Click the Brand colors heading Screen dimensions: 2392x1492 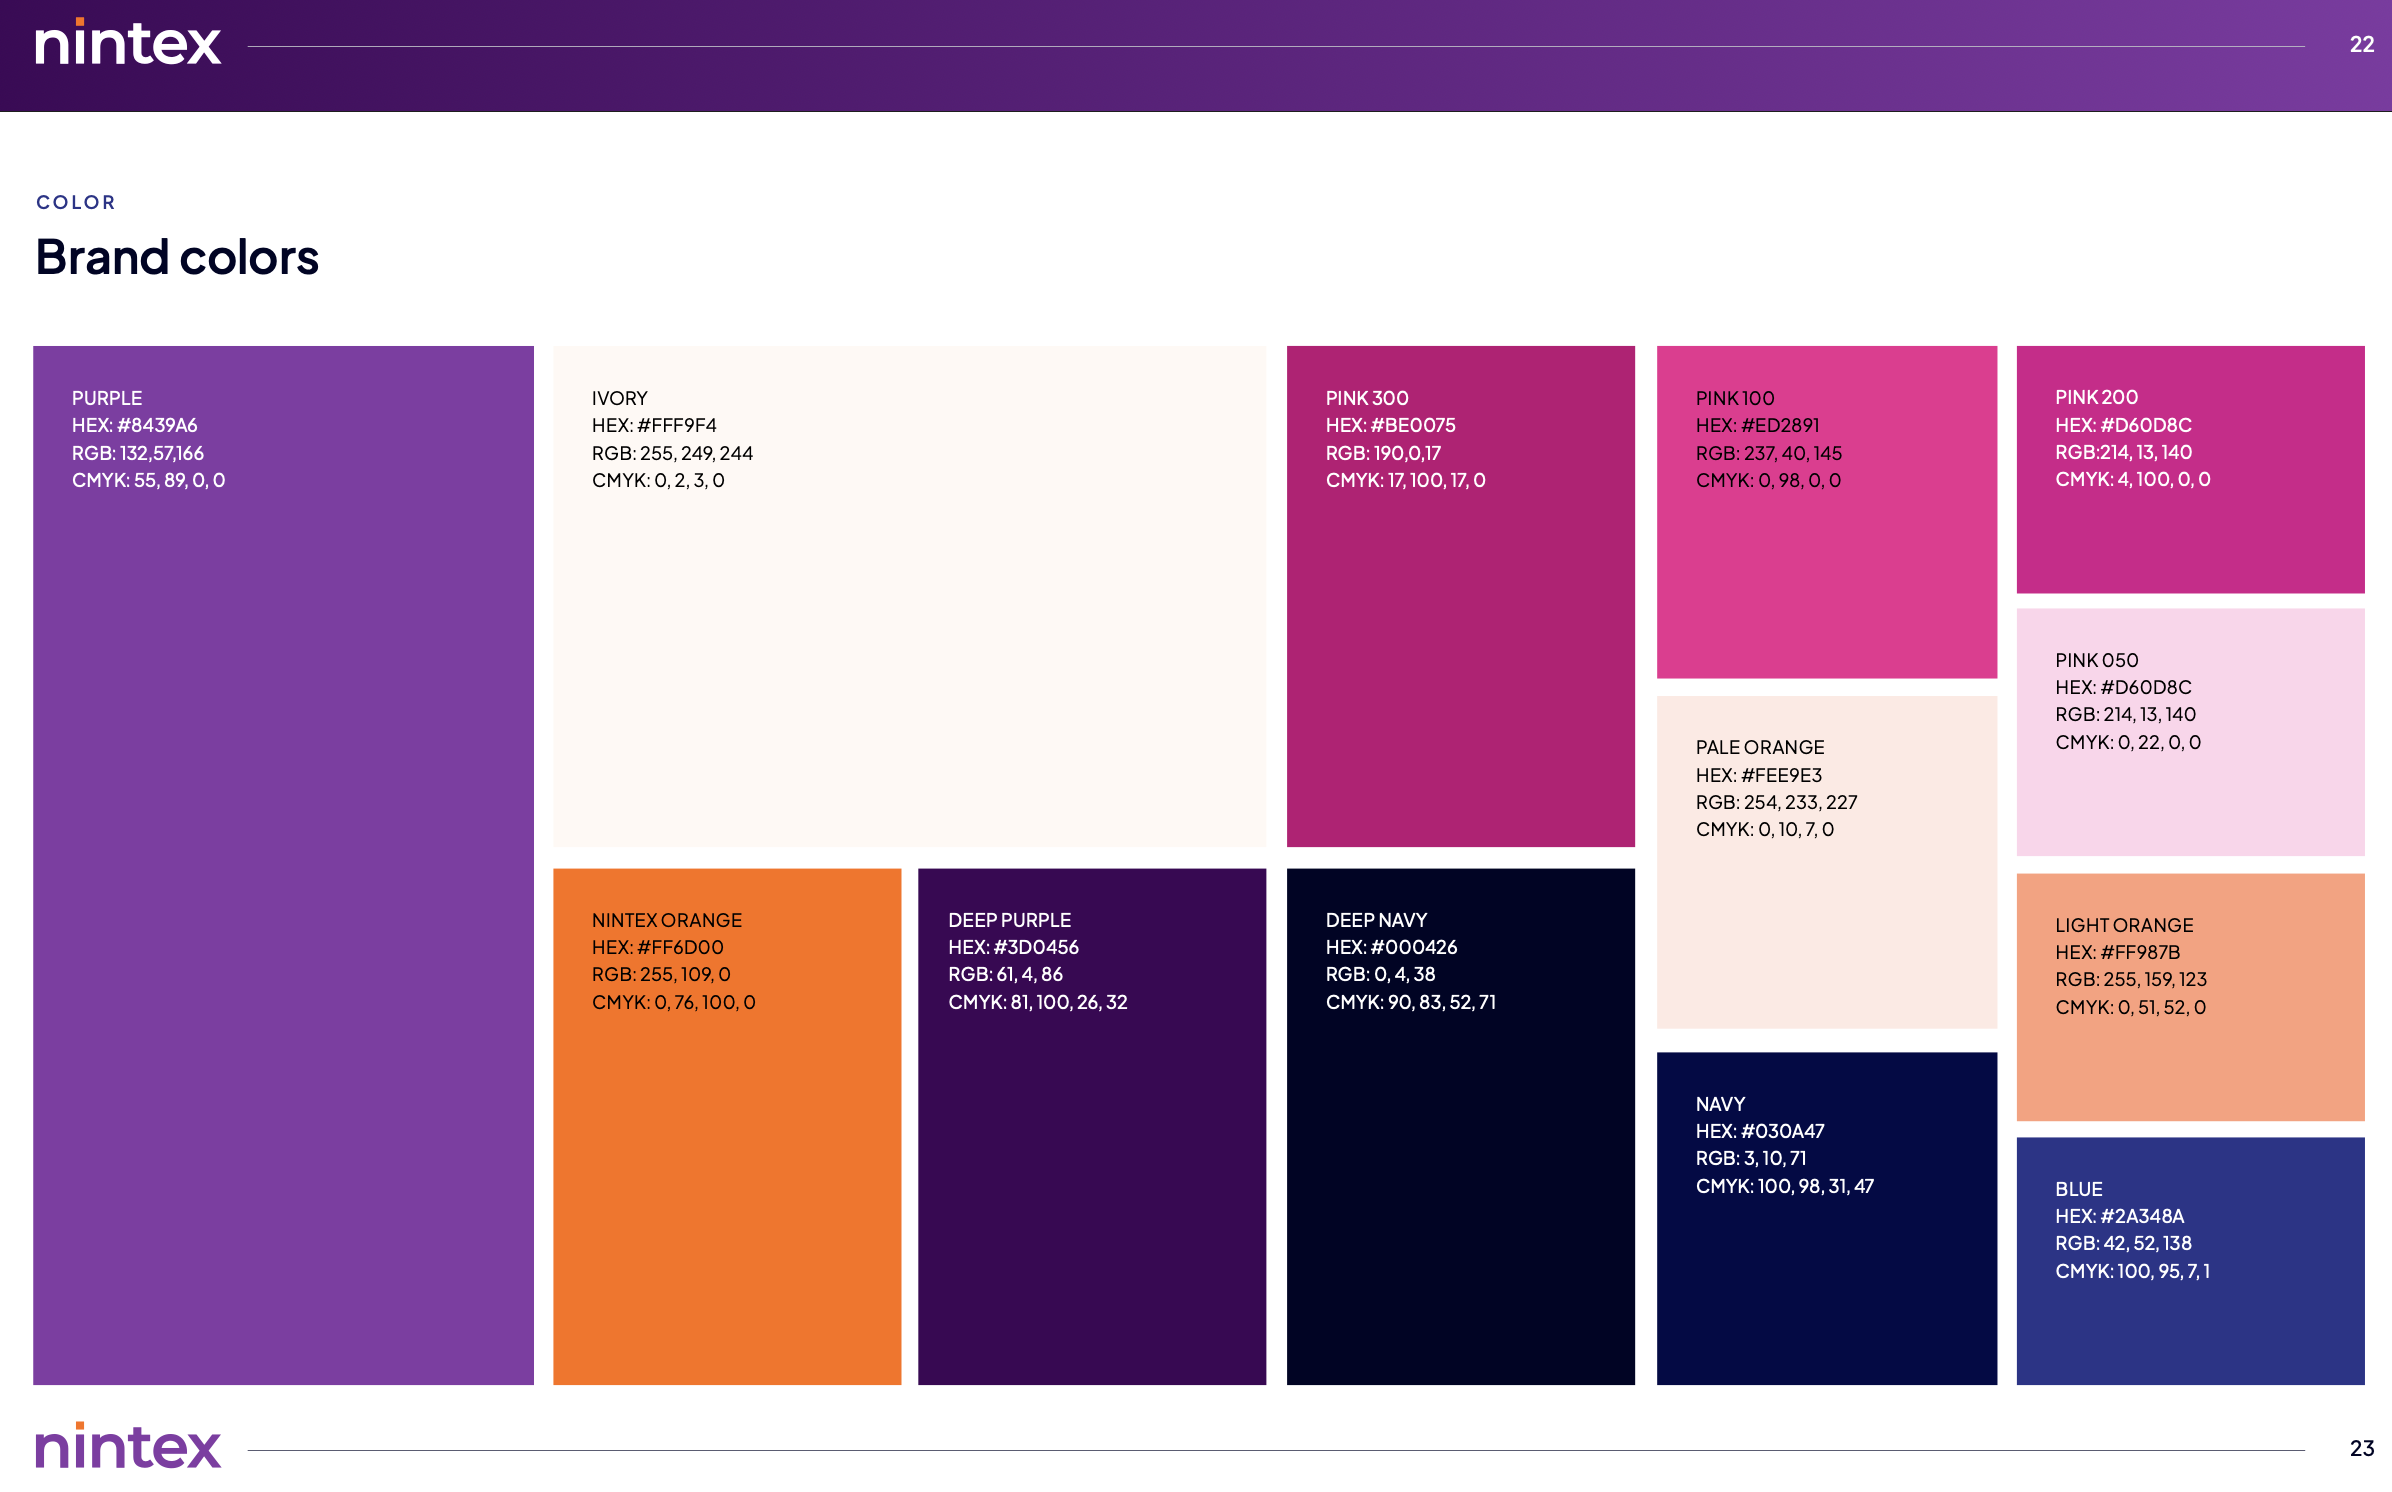177,257
